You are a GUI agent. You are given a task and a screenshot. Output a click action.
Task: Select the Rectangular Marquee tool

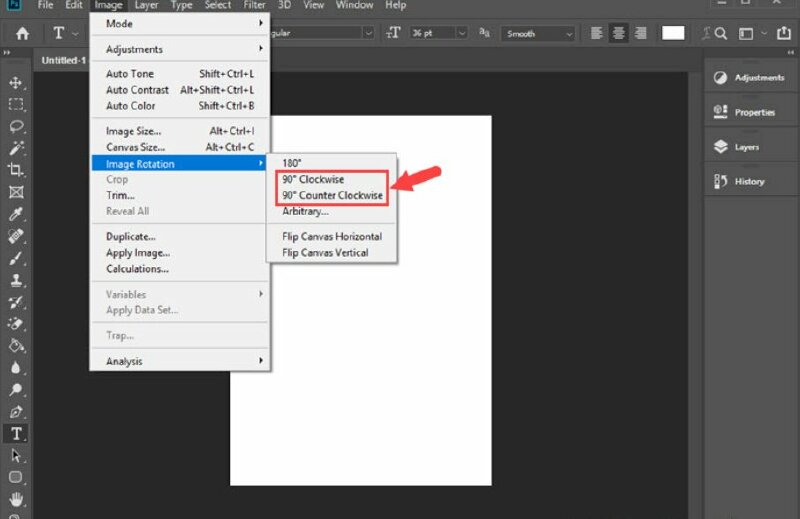16,105
